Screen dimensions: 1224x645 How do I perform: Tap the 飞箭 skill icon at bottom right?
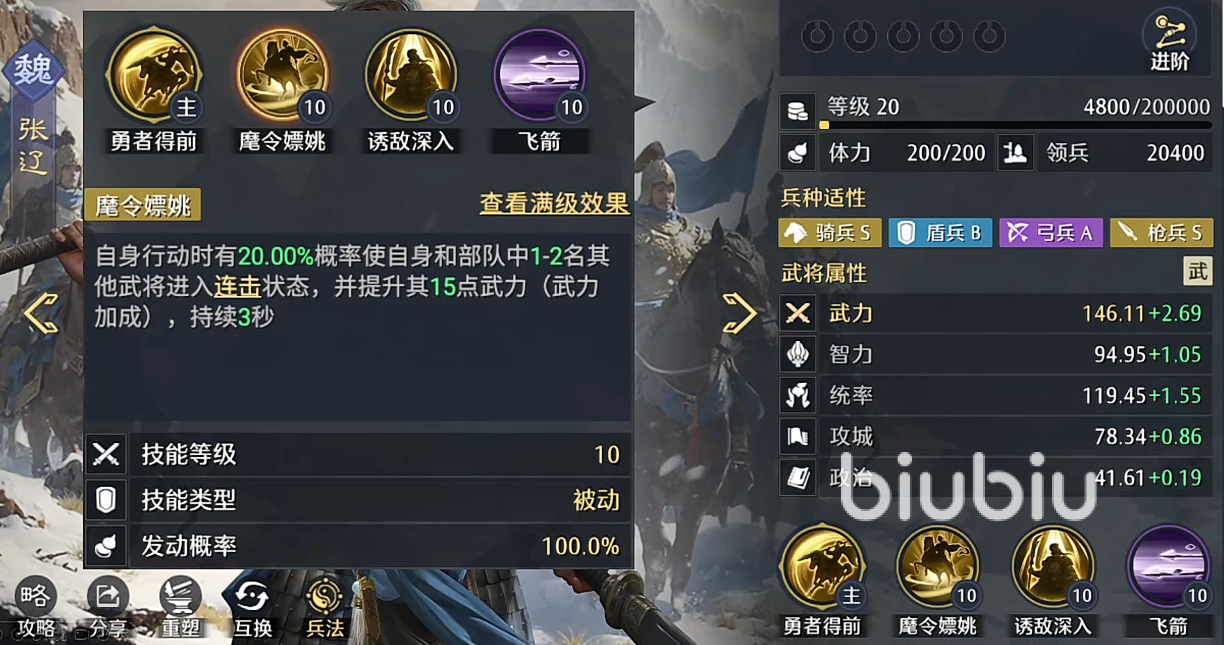tap(1170, 568)
